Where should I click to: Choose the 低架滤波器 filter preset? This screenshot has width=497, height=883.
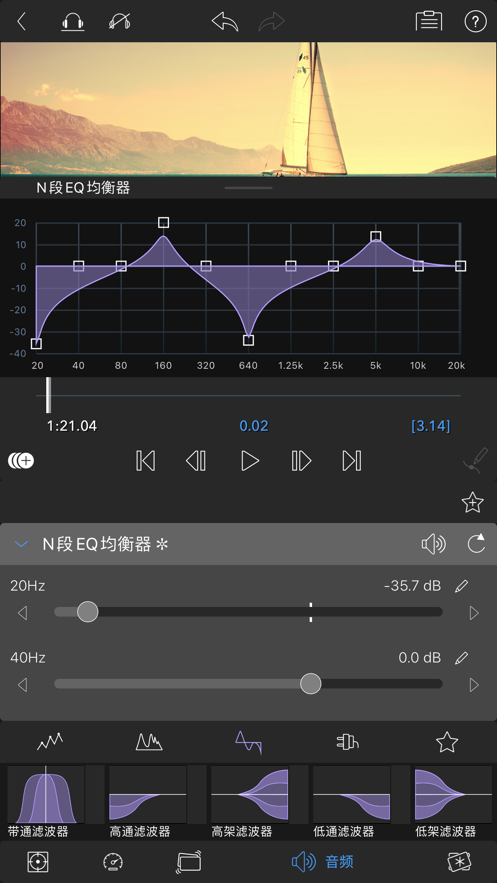453,801
